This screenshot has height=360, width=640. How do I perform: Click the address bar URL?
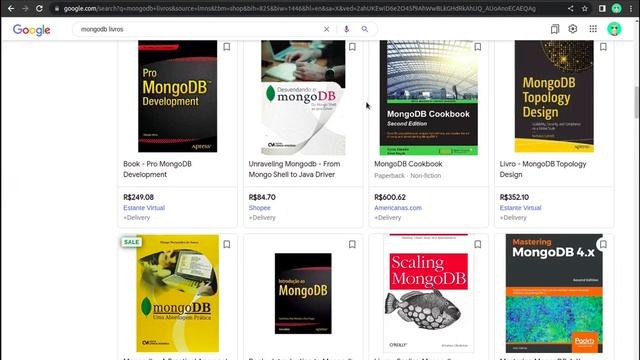[x=300, y=9]
